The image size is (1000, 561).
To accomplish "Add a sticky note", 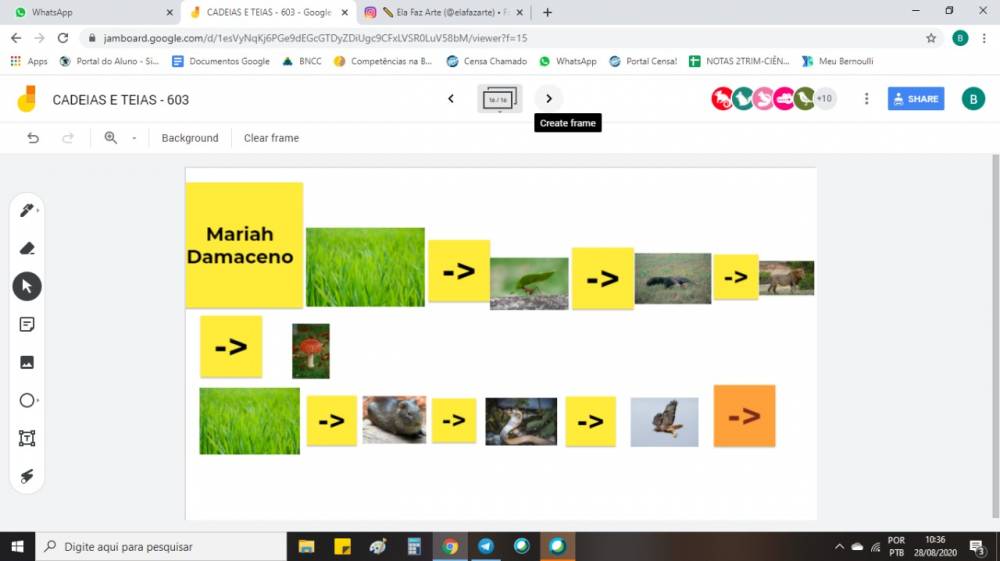I will tap(27, 325).
